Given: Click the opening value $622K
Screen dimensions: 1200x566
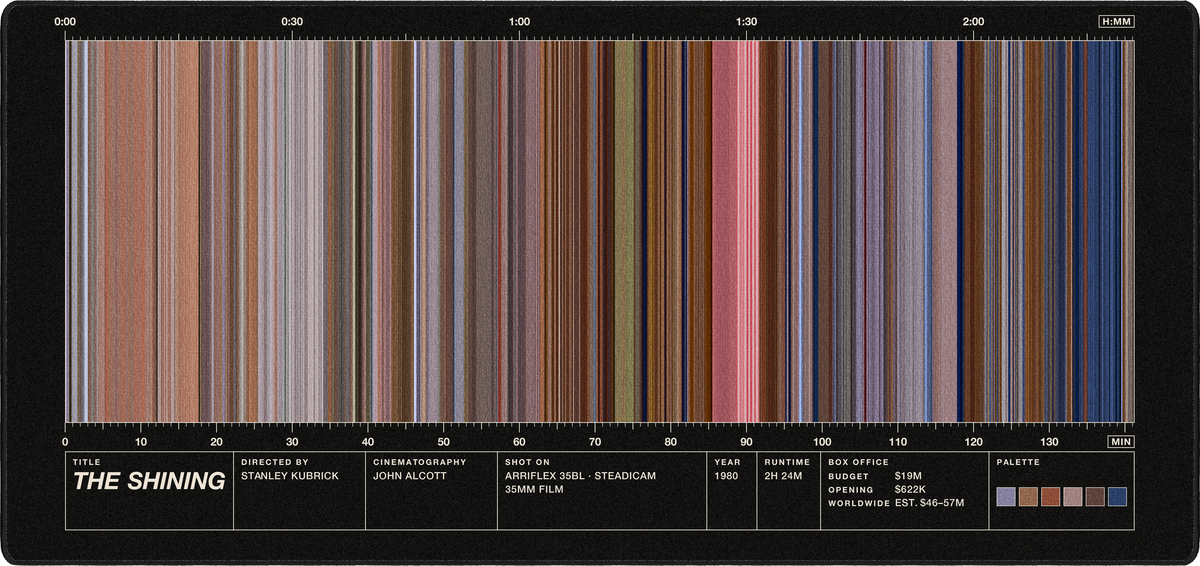Looking at the screenshot, I should click(x=911, y=489).
